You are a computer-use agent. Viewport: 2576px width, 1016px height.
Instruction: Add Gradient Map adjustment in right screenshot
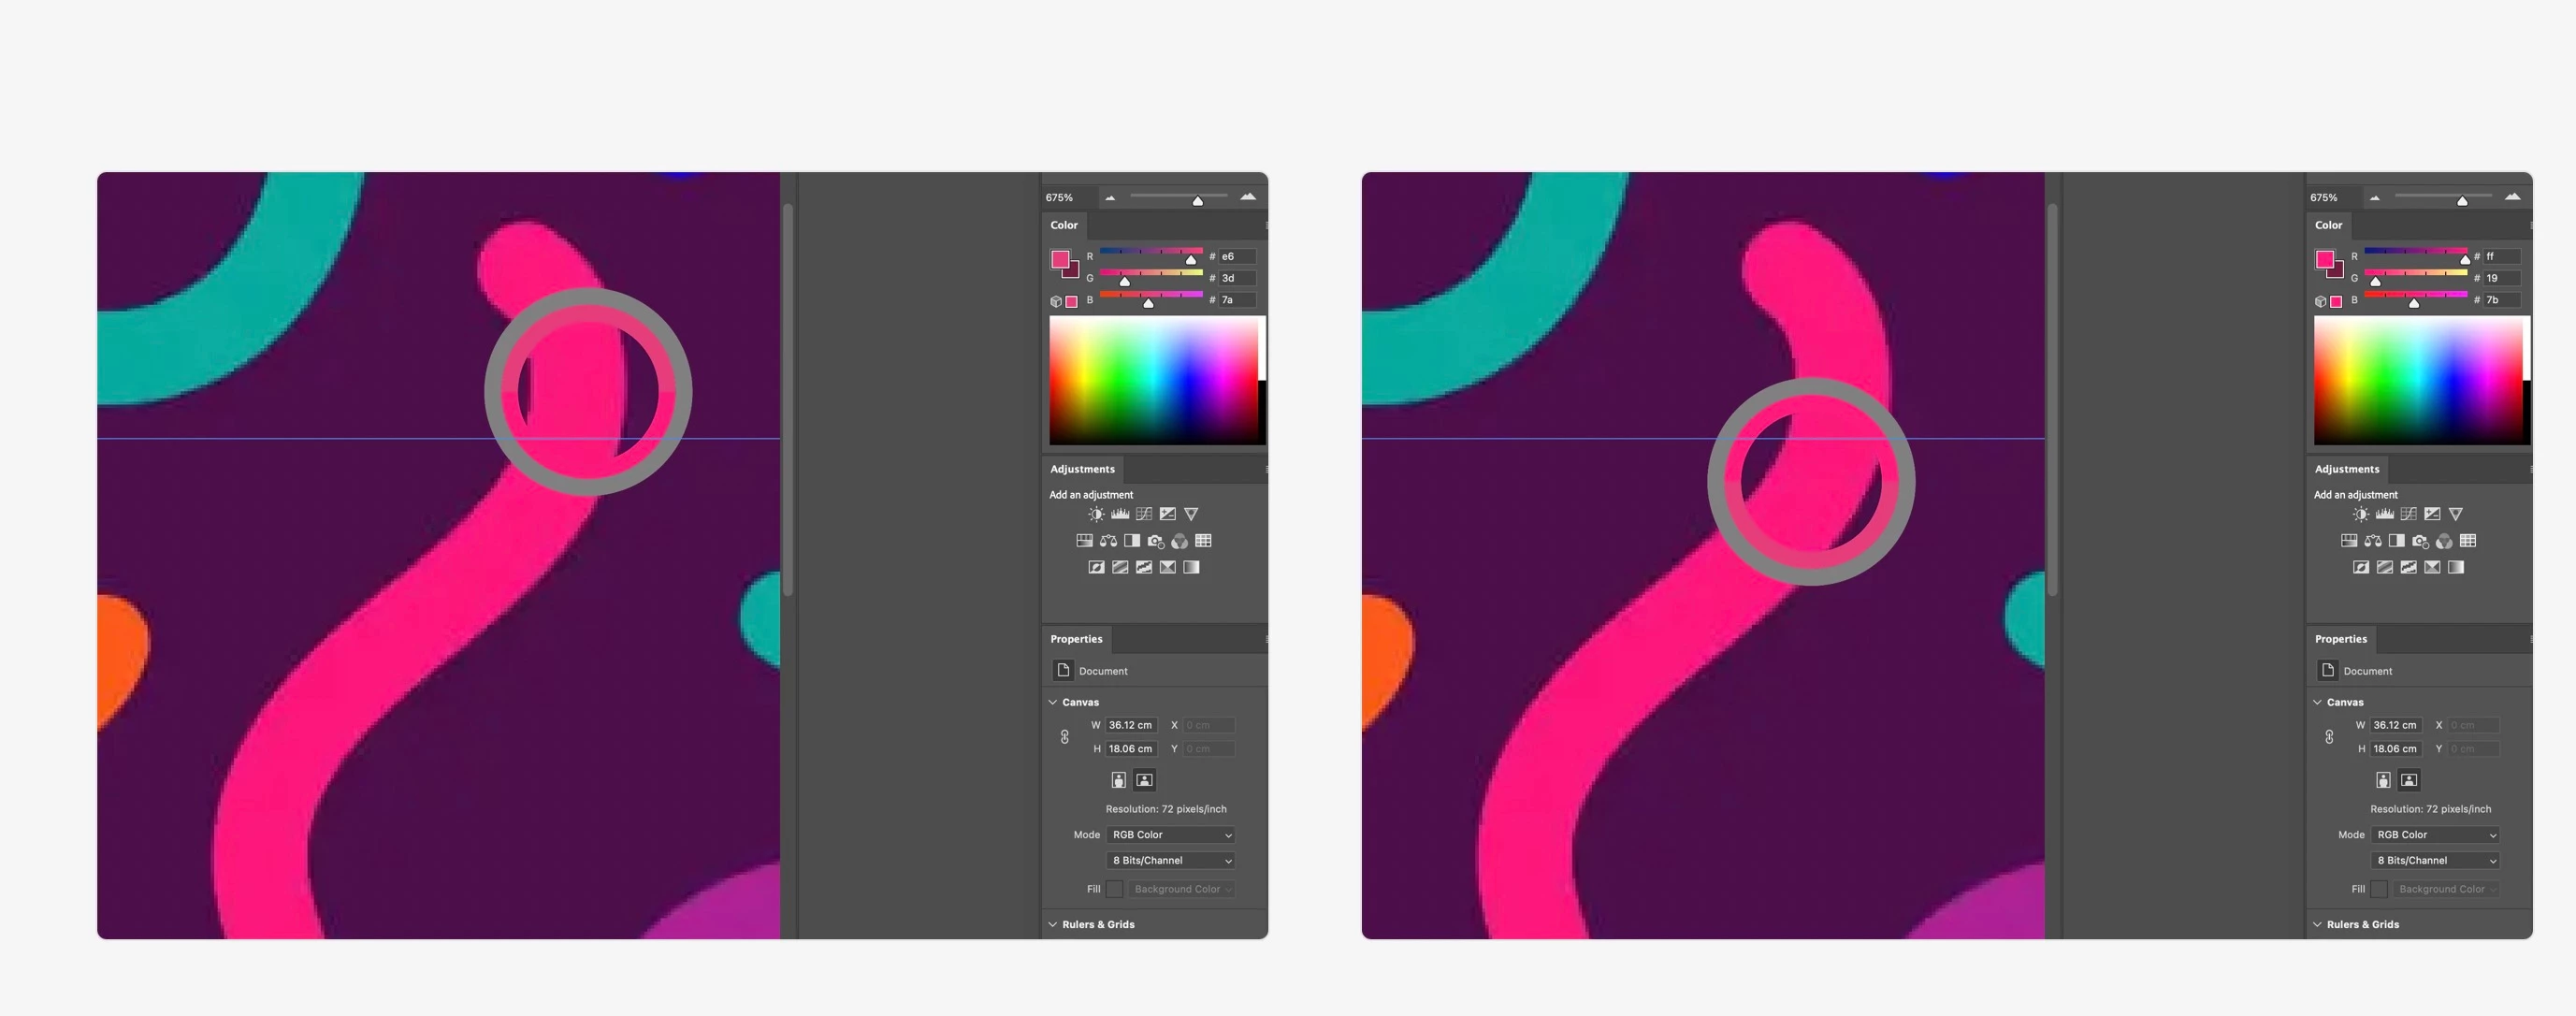pyautogui.click(x=2456, y=567)
